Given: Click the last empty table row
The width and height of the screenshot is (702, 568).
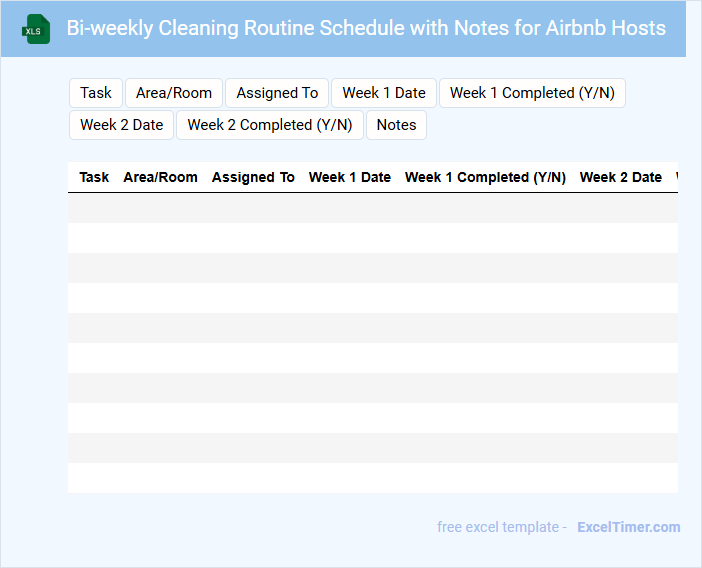Looking at the screenshot, I should point(372,478).
